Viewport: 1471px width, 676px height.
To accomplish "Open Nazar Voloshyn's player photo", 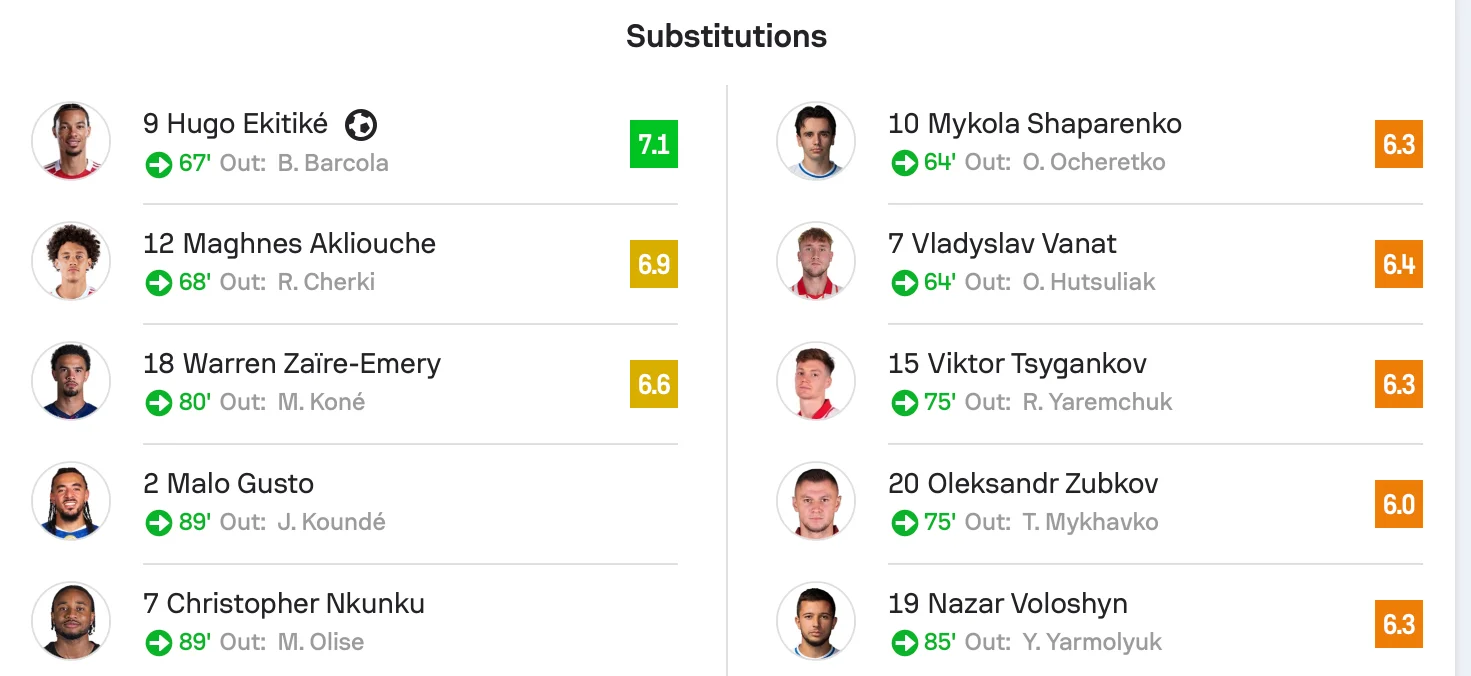I will coord(816,621).
